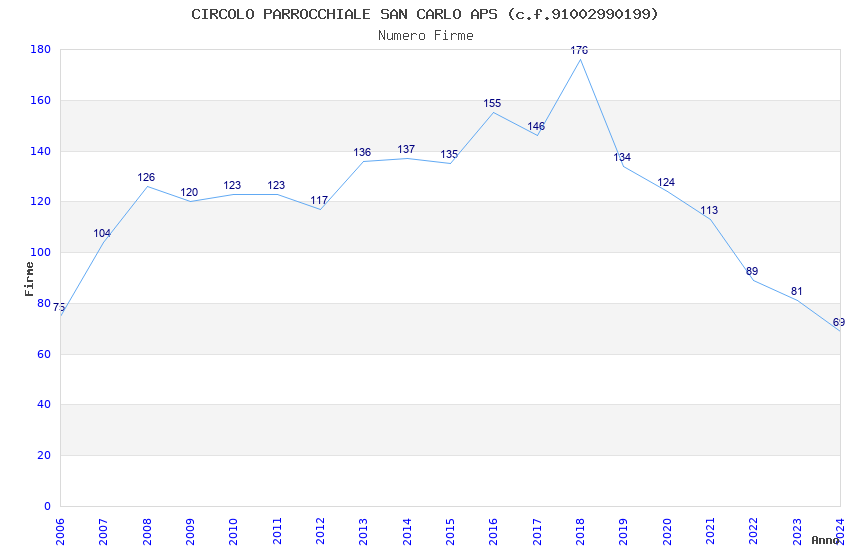Click the 136 data label for 2013
The height and width of the screenshot is (550, 850).
pos(362,152)
